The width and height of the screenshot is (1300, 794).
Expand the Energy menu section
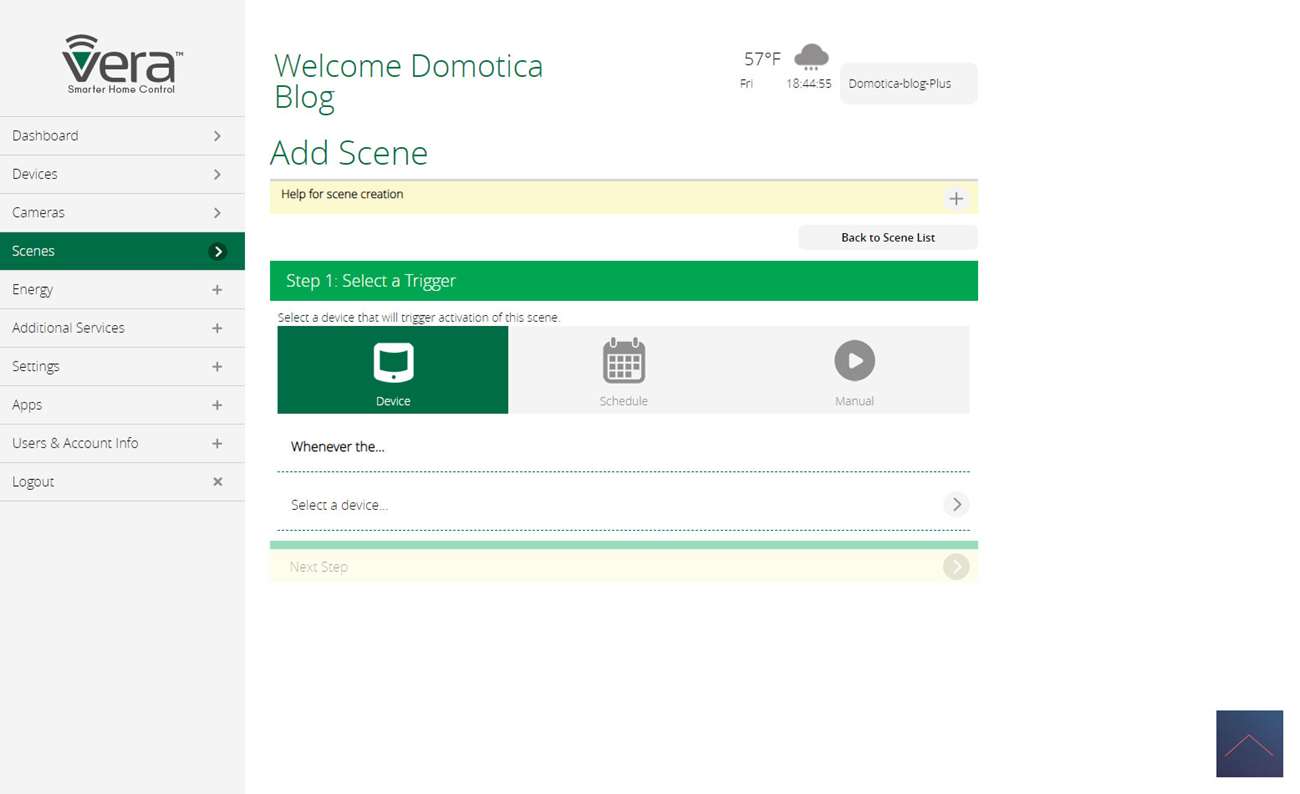(217, 290)
